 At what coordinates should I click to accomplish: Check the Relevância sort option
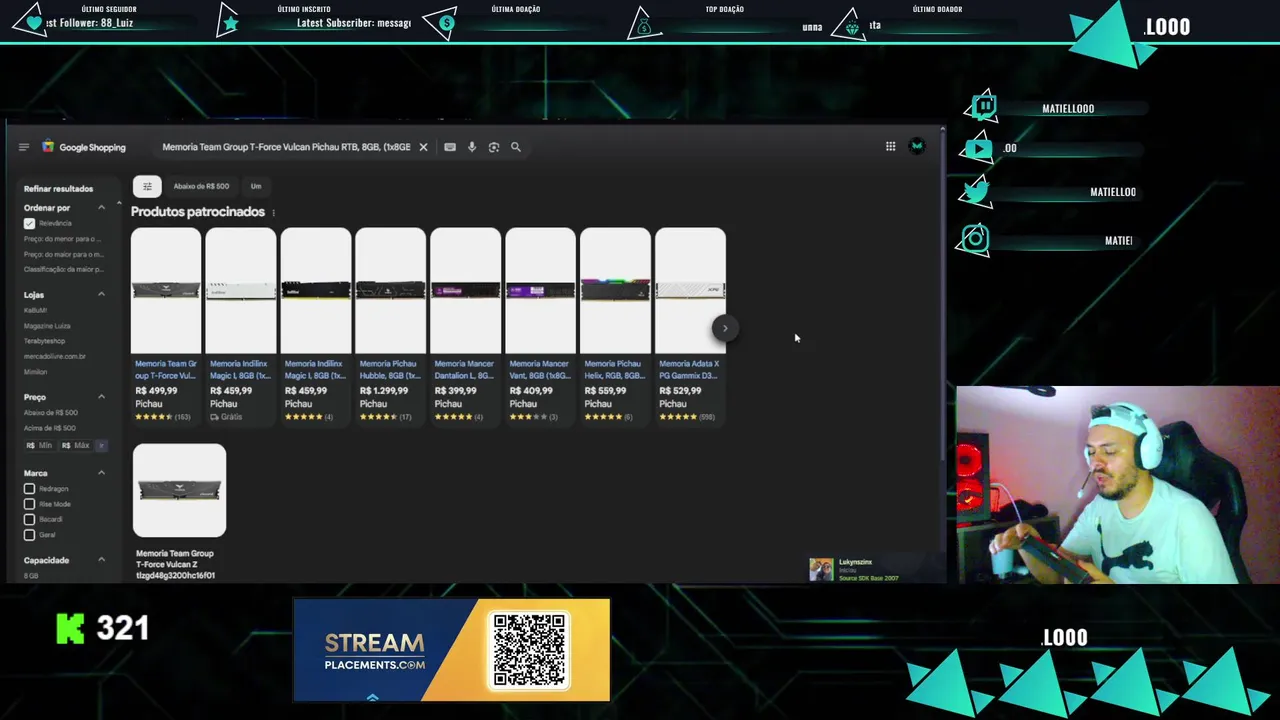tap(29, 223)
